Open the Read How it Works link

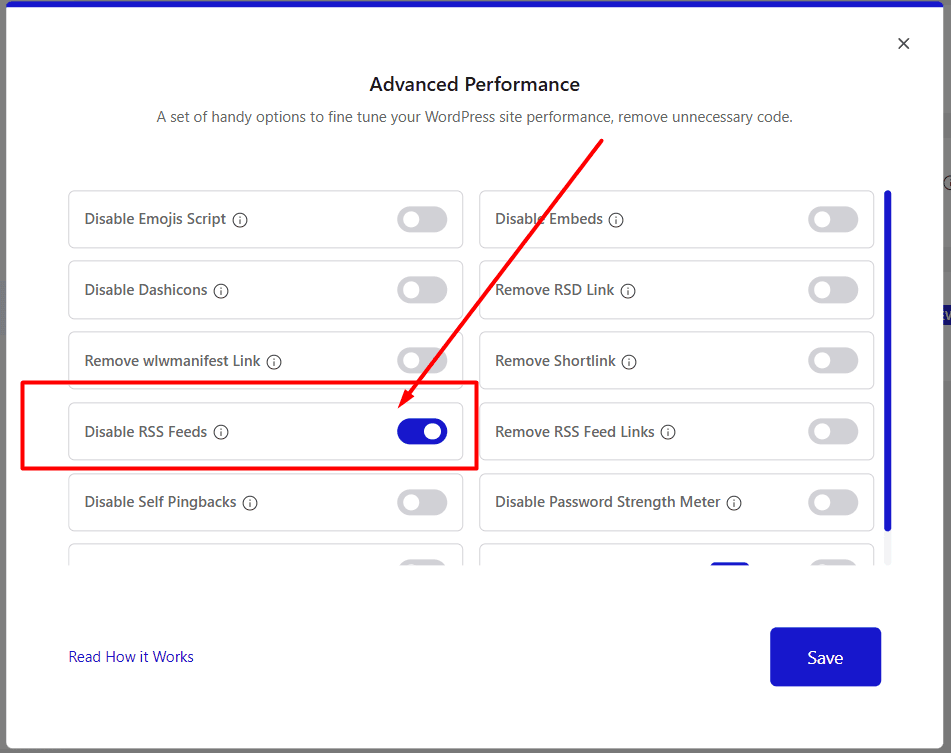(x=131, y=657)
